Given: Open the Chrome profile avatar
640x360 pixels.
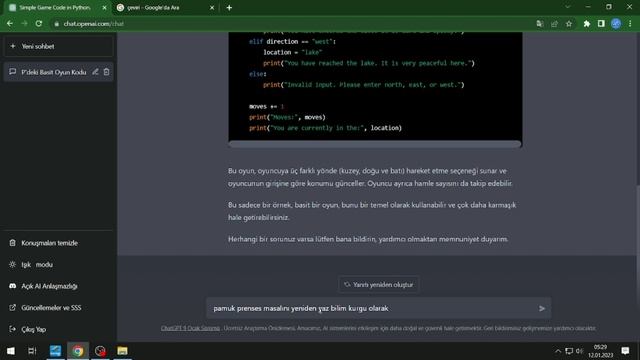Looking at the screenshot, I should pyautogui.click(x=616, y=24).
